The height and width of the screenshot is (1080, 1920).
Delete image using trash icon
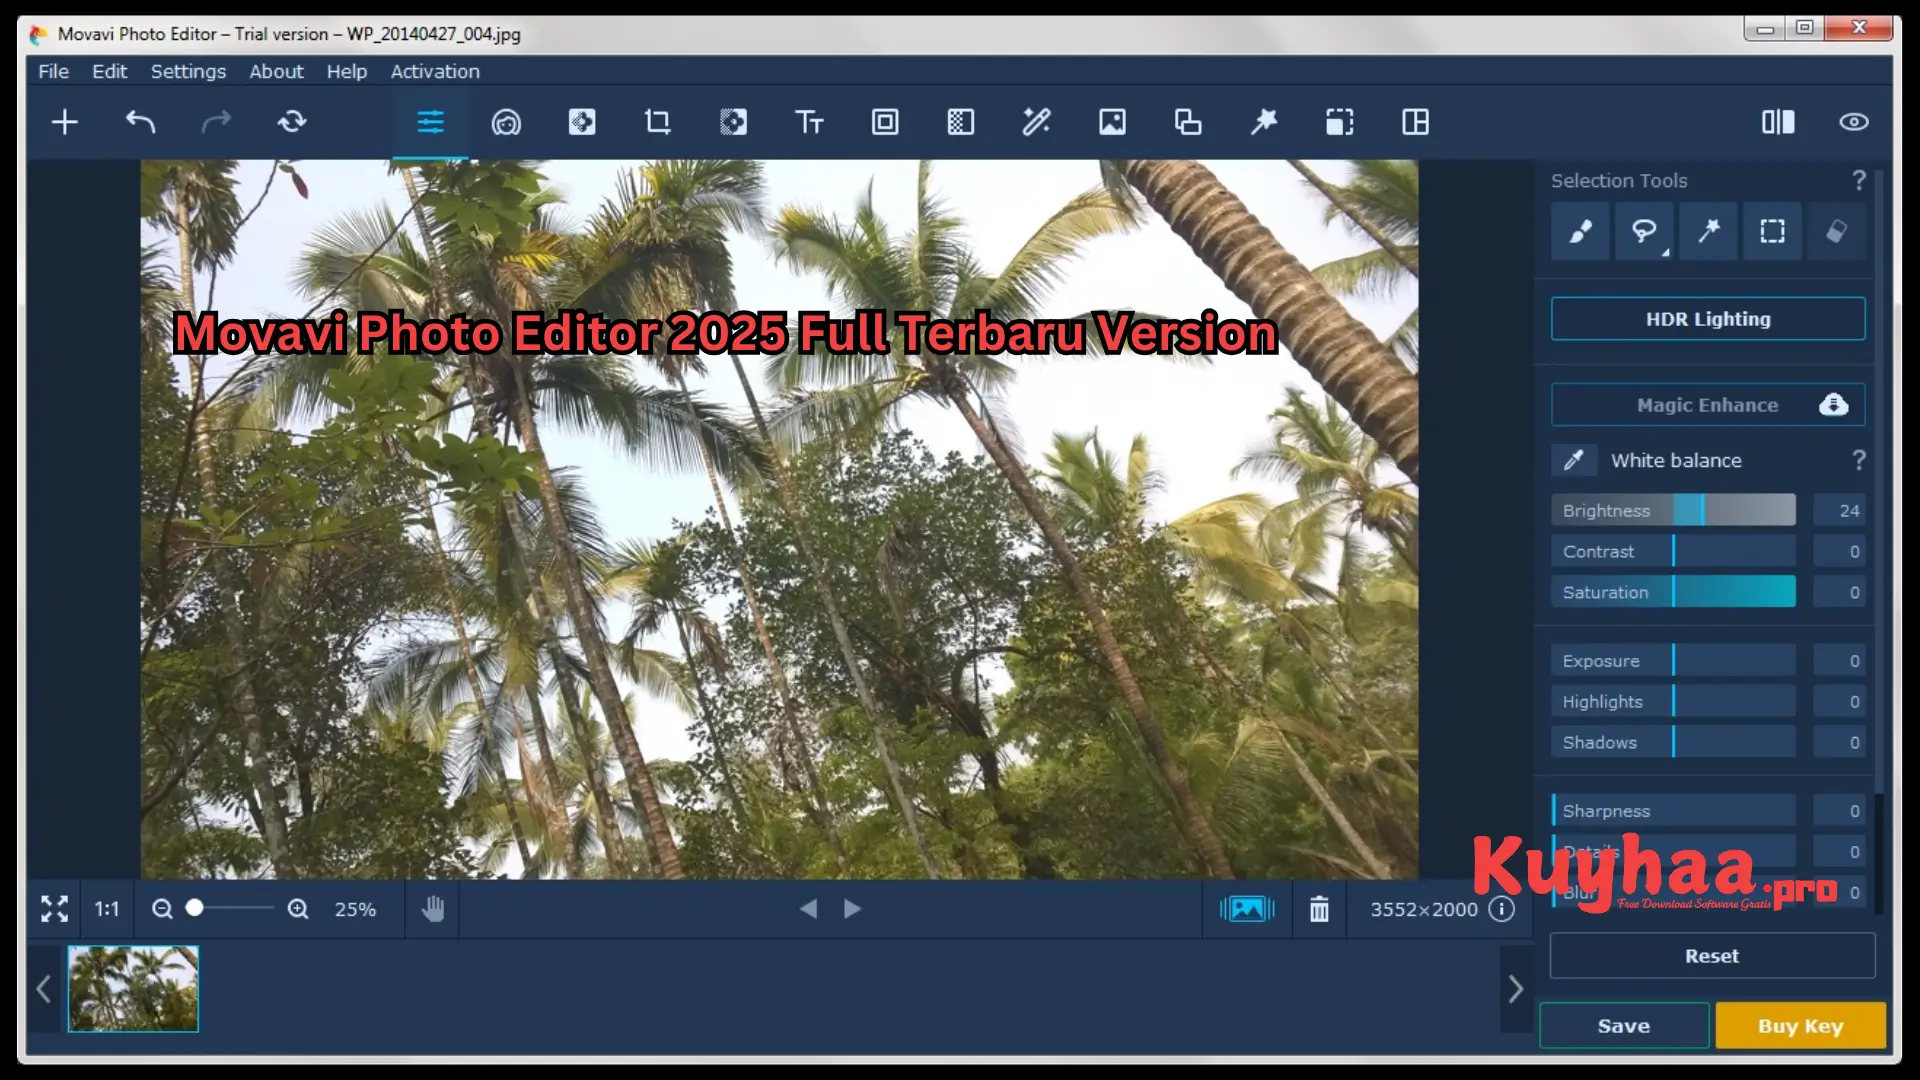coord(1319,909)
